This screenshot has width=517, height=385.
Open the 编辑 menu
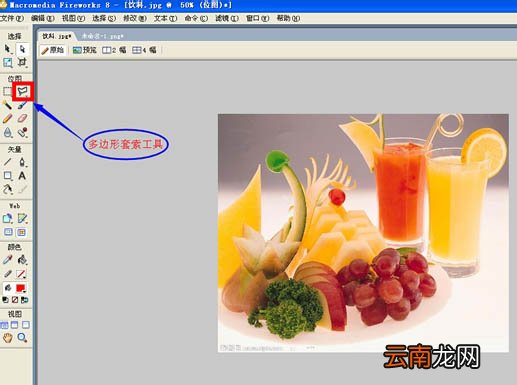click(43, 18)
